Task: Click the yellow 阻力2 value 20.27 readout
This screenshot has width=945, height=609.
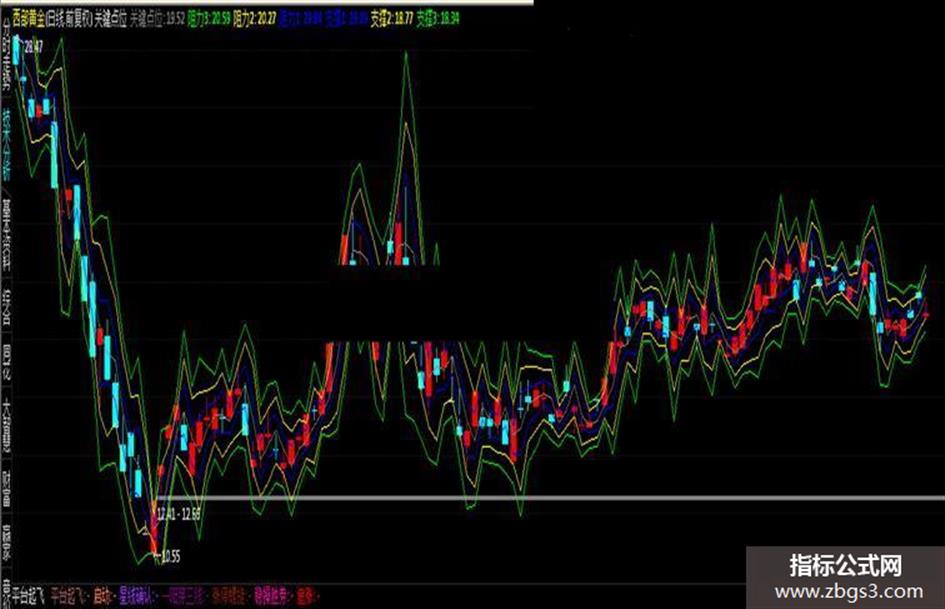Action: (254, 19)
